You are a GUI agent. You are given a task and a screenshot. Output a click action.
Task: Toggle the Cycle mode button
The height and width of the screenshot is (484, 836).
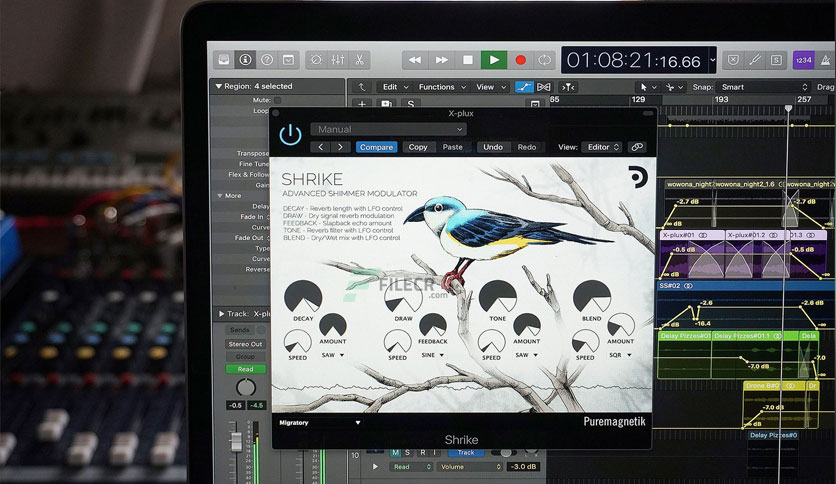544,60
